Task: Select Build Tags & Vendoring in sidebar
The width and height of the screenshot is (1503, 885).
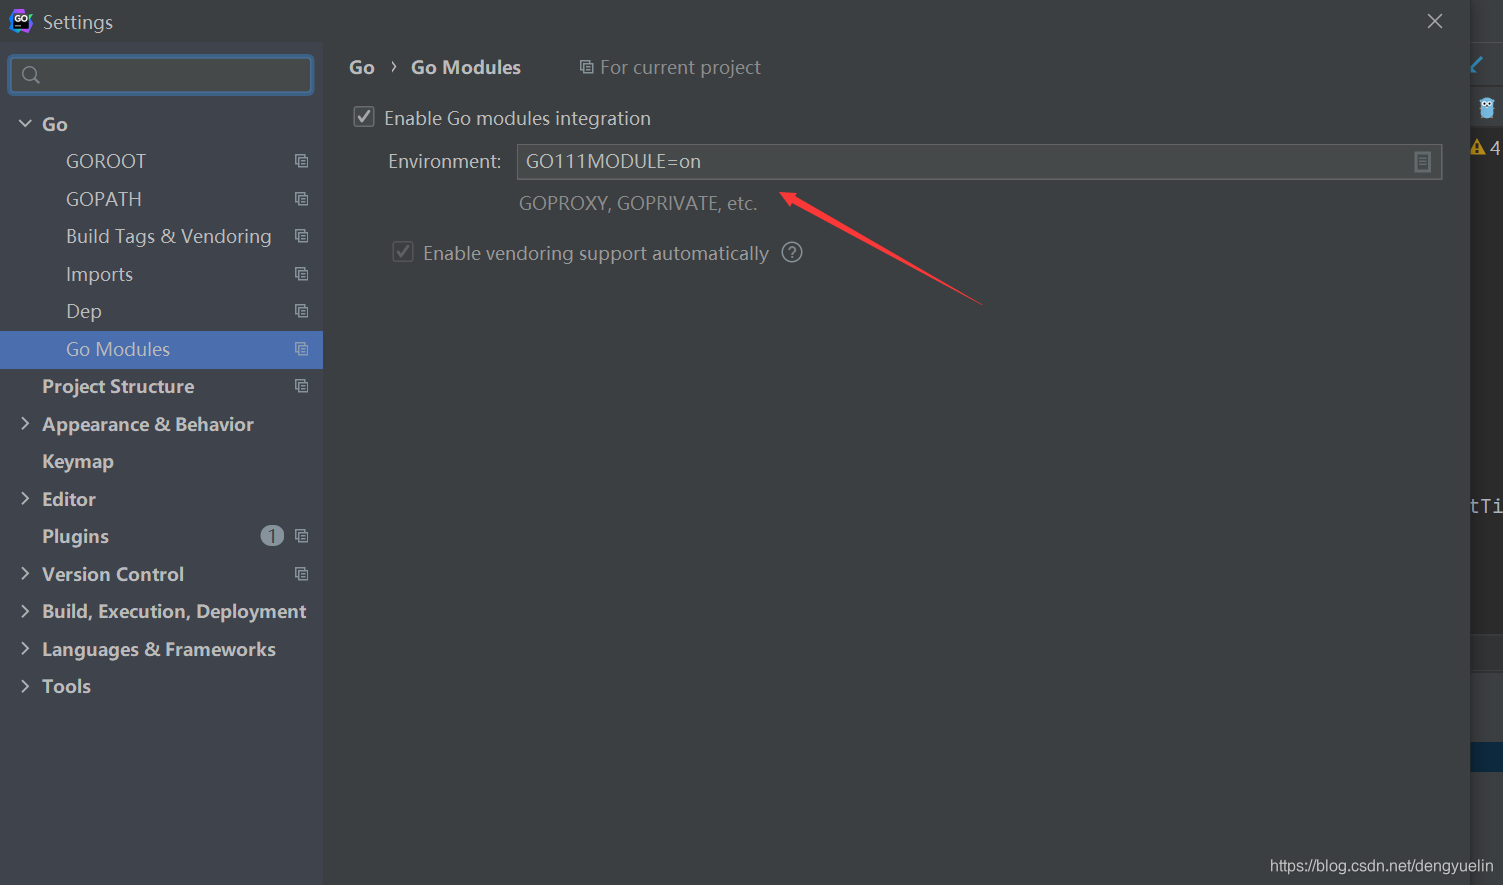Action: [168, 236]
